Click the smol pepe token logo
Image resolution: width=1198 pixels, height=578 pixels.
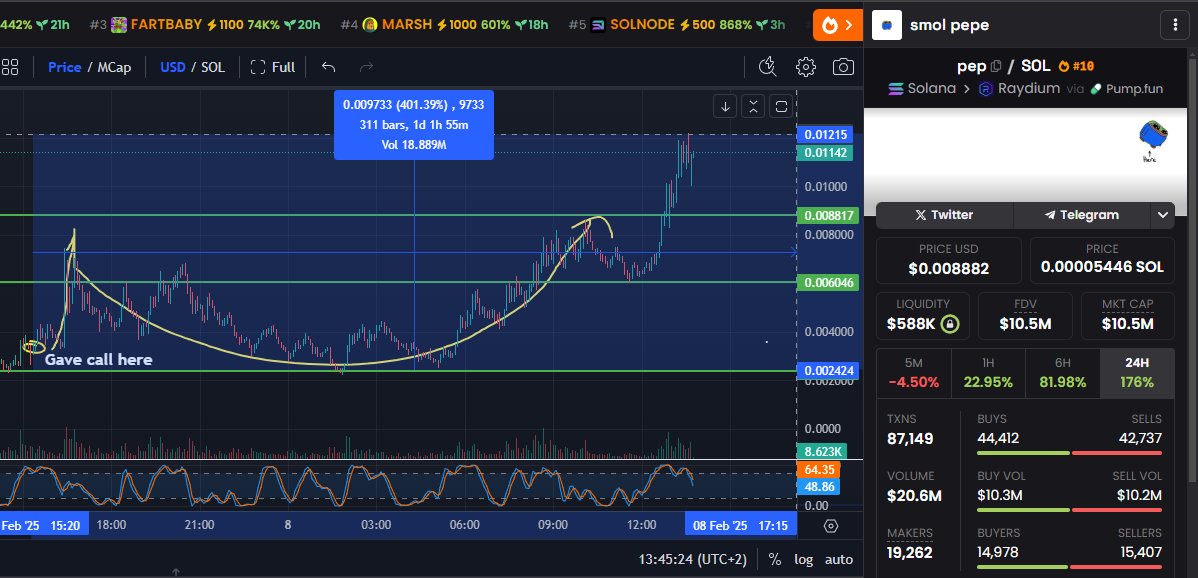pyautogui.click(x=886, y=25)
